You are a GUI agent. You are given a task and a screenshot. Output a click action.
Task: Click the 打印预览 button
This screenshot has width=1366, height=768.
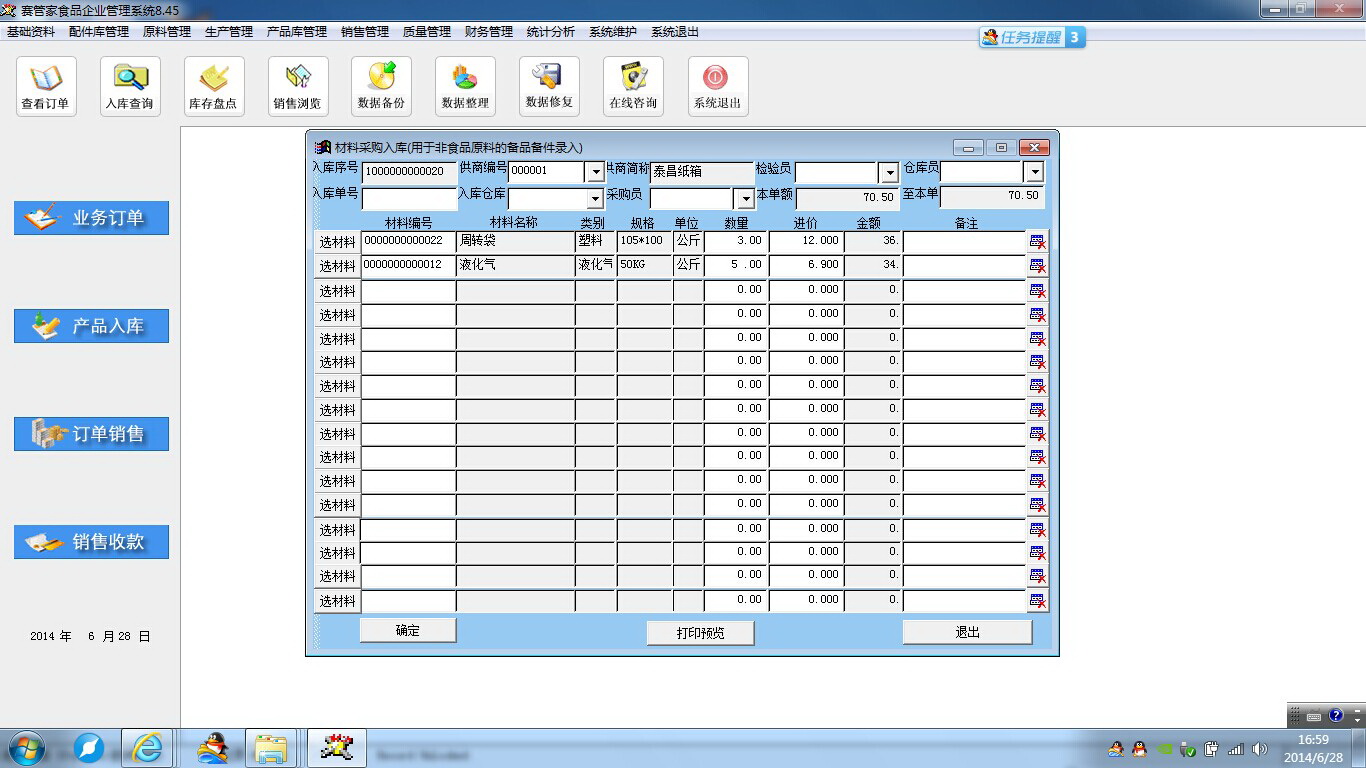pos(700,633)
